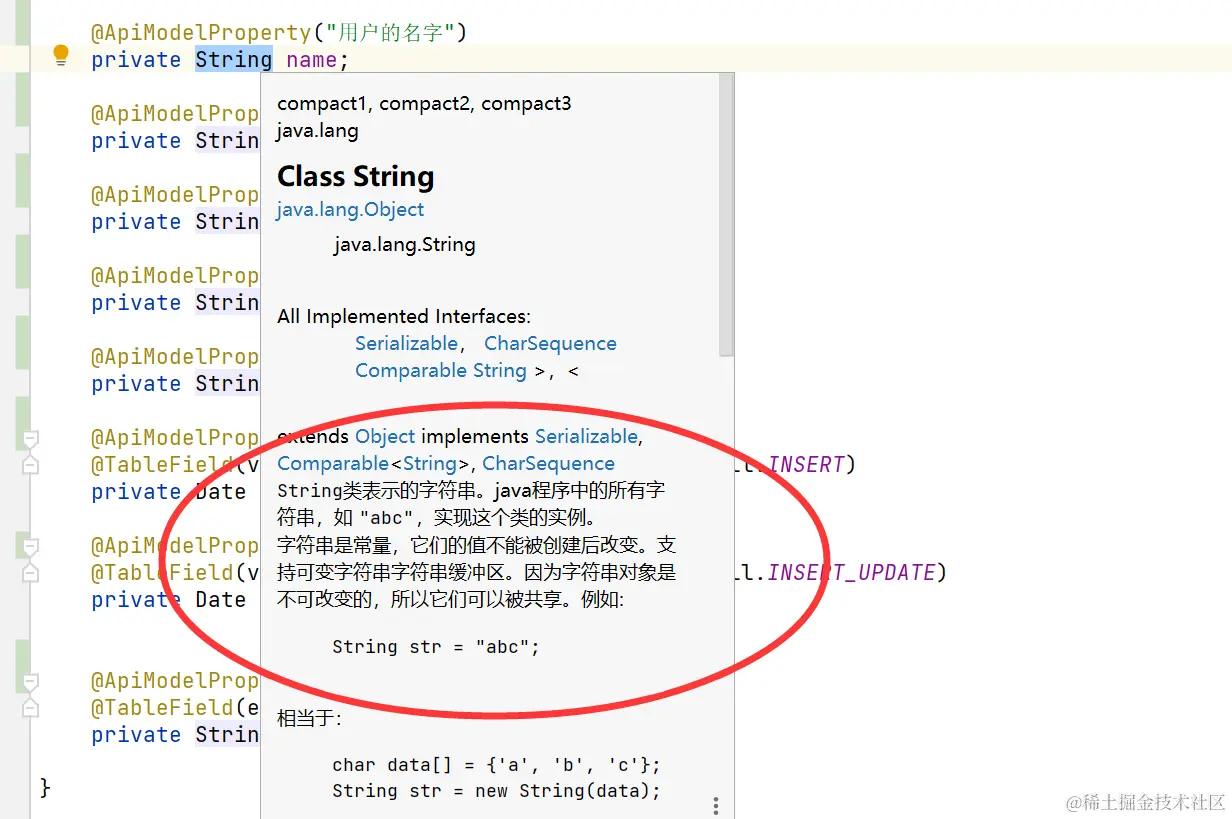Click the Object link after 'extends'
1232x819 pixels.
pos(385,436)
